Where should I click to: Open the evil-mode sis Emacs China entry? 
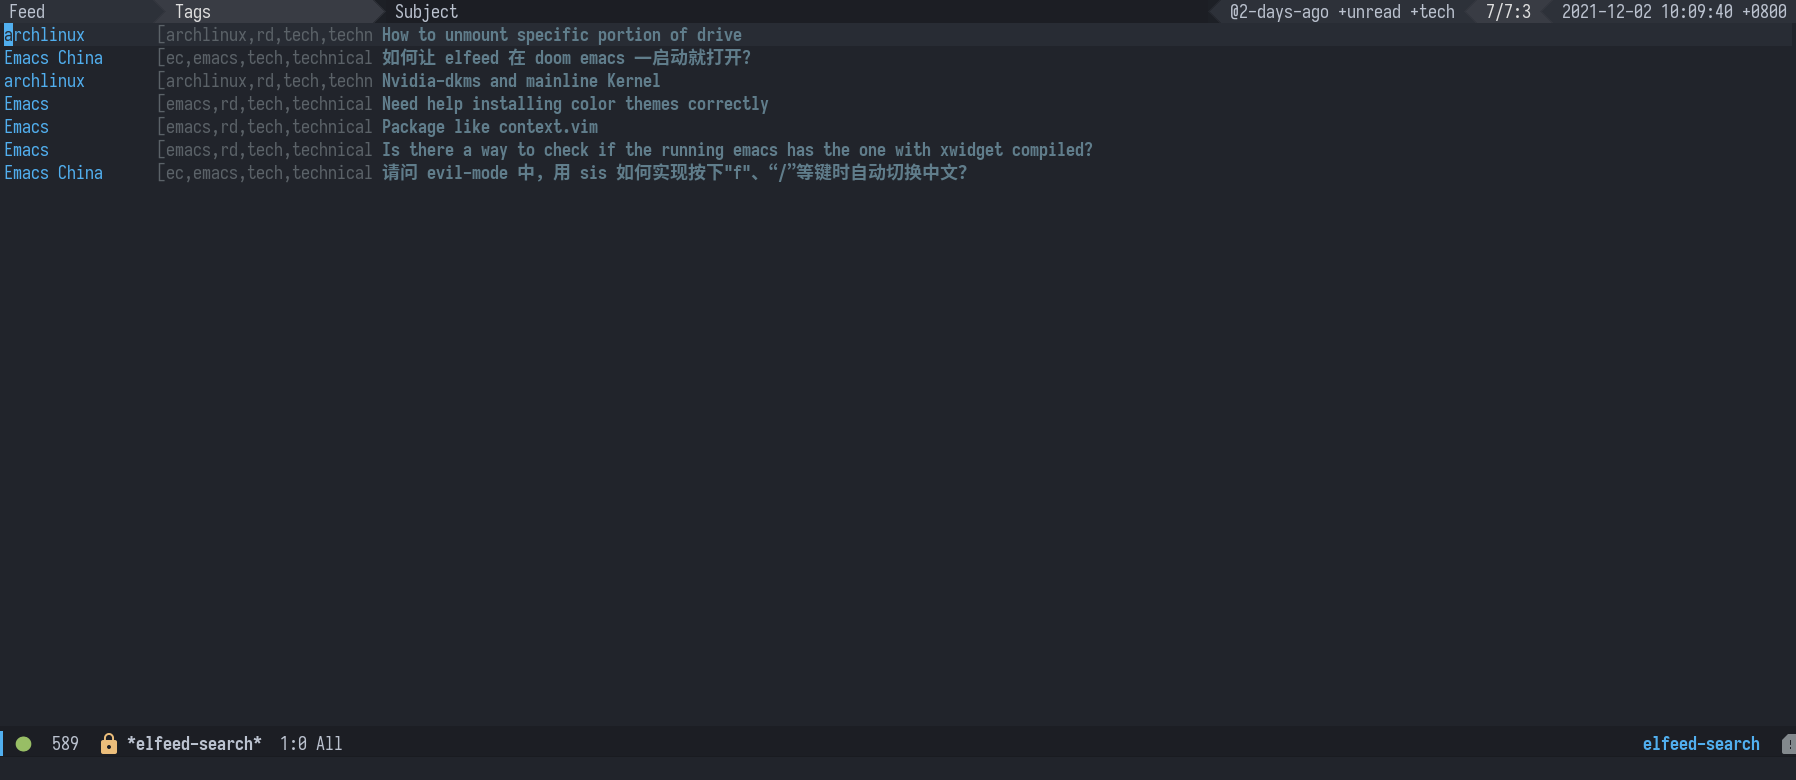(674, 173)
